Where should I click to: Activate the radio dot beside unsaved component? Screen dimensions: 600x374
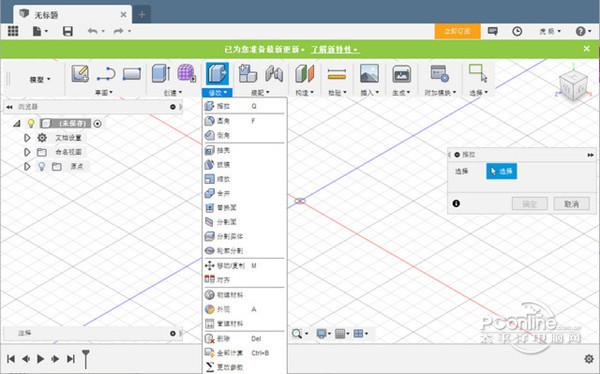[98, 124]
